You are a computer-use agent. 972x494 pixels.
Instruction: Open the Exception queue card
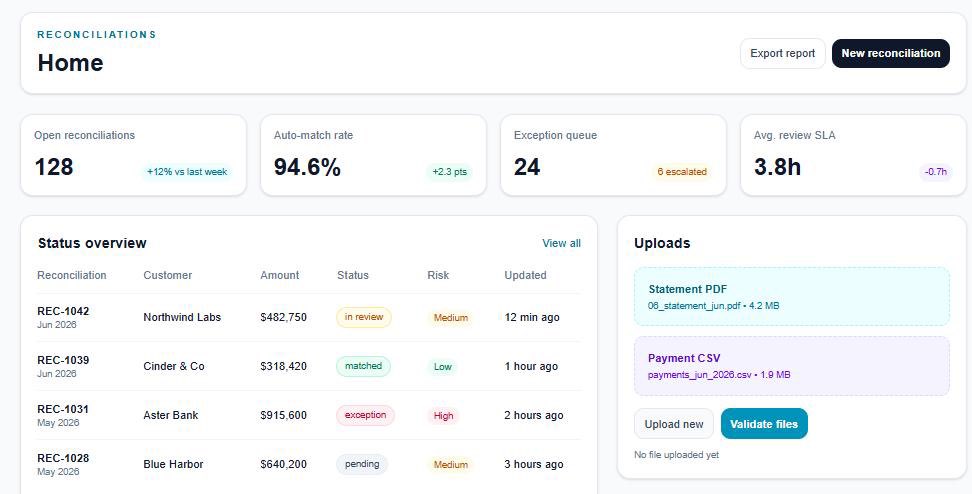[x=613, y=155]
